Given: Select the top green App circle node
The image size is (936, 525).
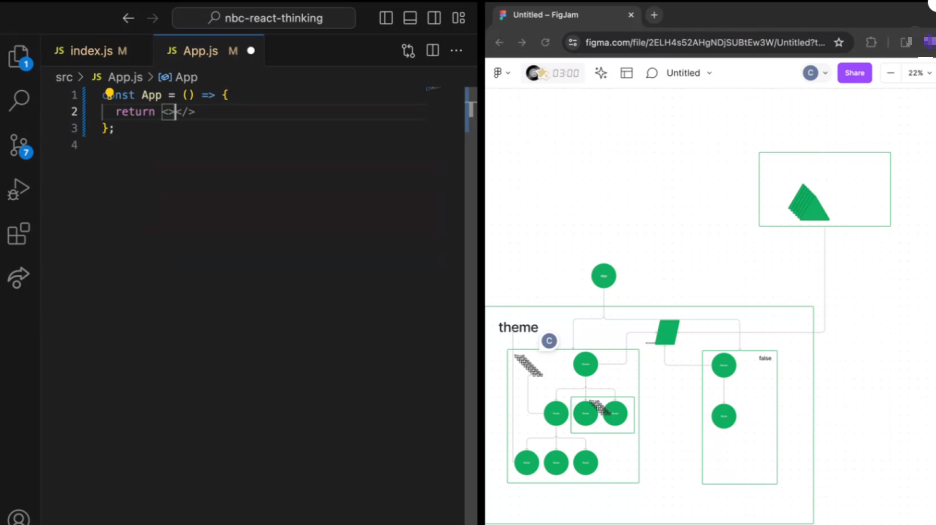Looking at the screenshot, I should click(604, 276).
